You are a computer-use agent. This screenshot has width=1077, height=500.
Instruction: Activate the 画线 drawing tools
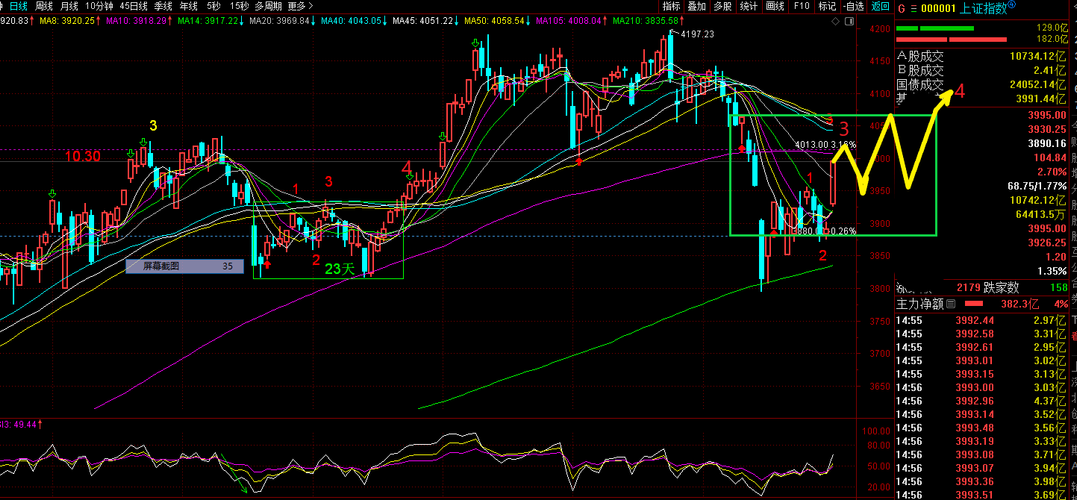pos(775,6)
